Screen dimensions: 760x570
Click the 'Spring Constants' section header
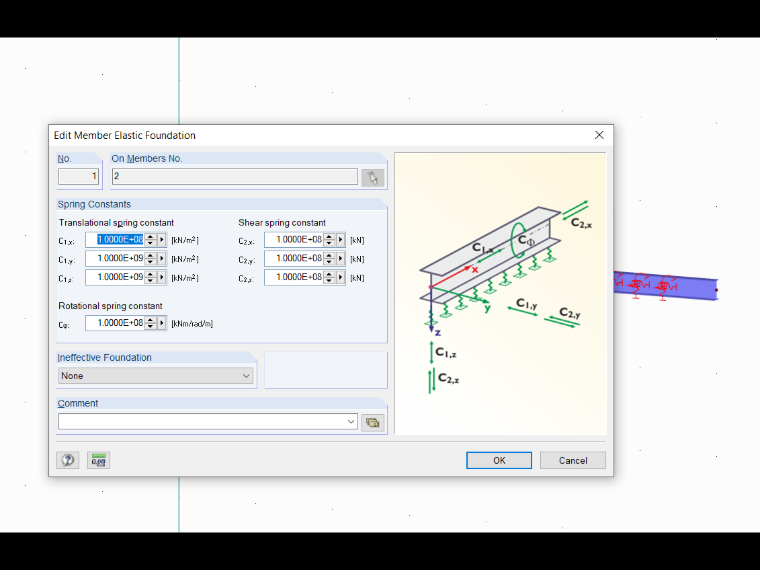(94, 204)
